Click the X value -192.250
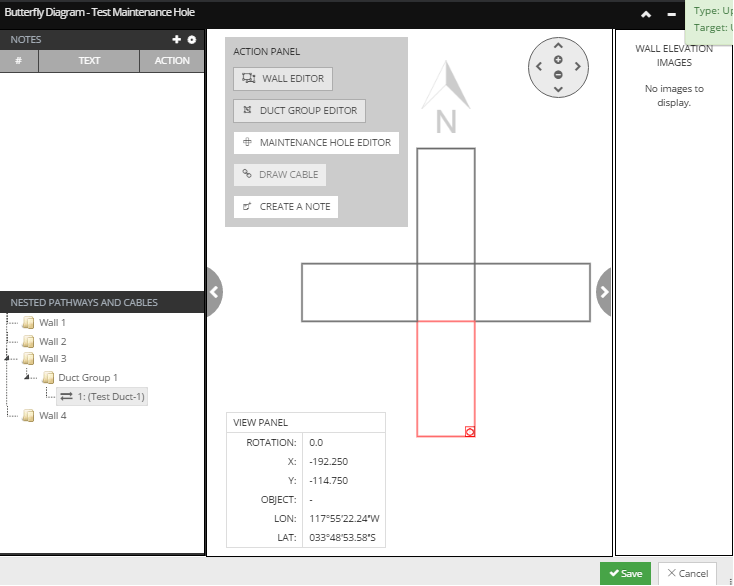The height and width of the screenshot is (586, 734). pos(329,462)
